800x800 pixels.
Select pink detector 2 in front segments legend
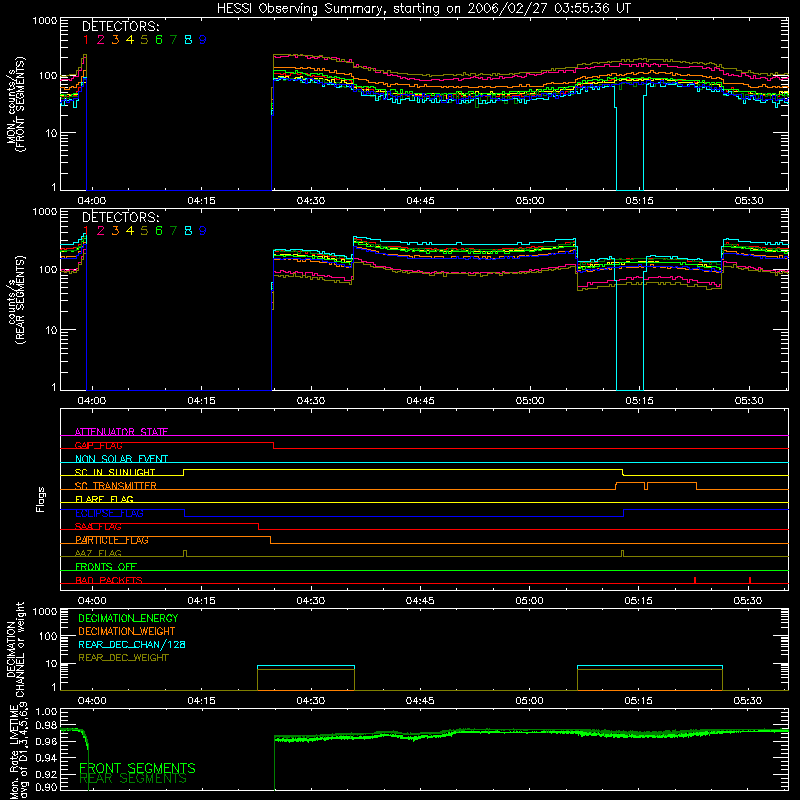click(x=101, y=40)
